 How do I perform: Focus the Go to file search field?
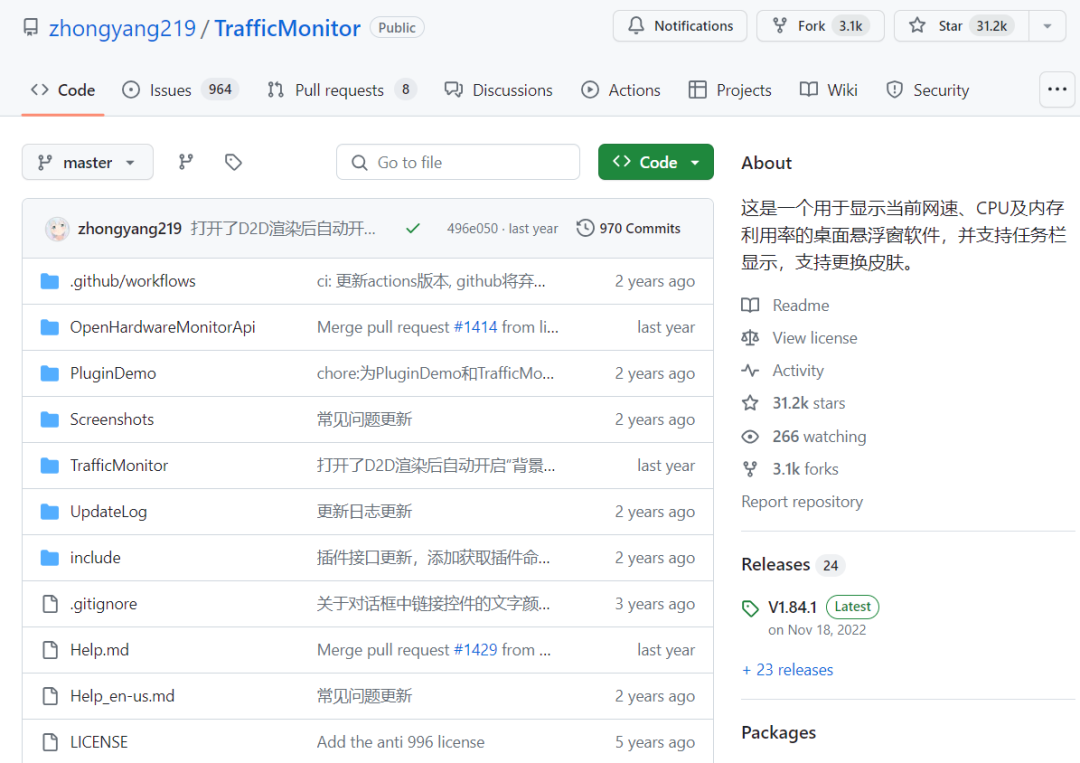tap(458, 163)
